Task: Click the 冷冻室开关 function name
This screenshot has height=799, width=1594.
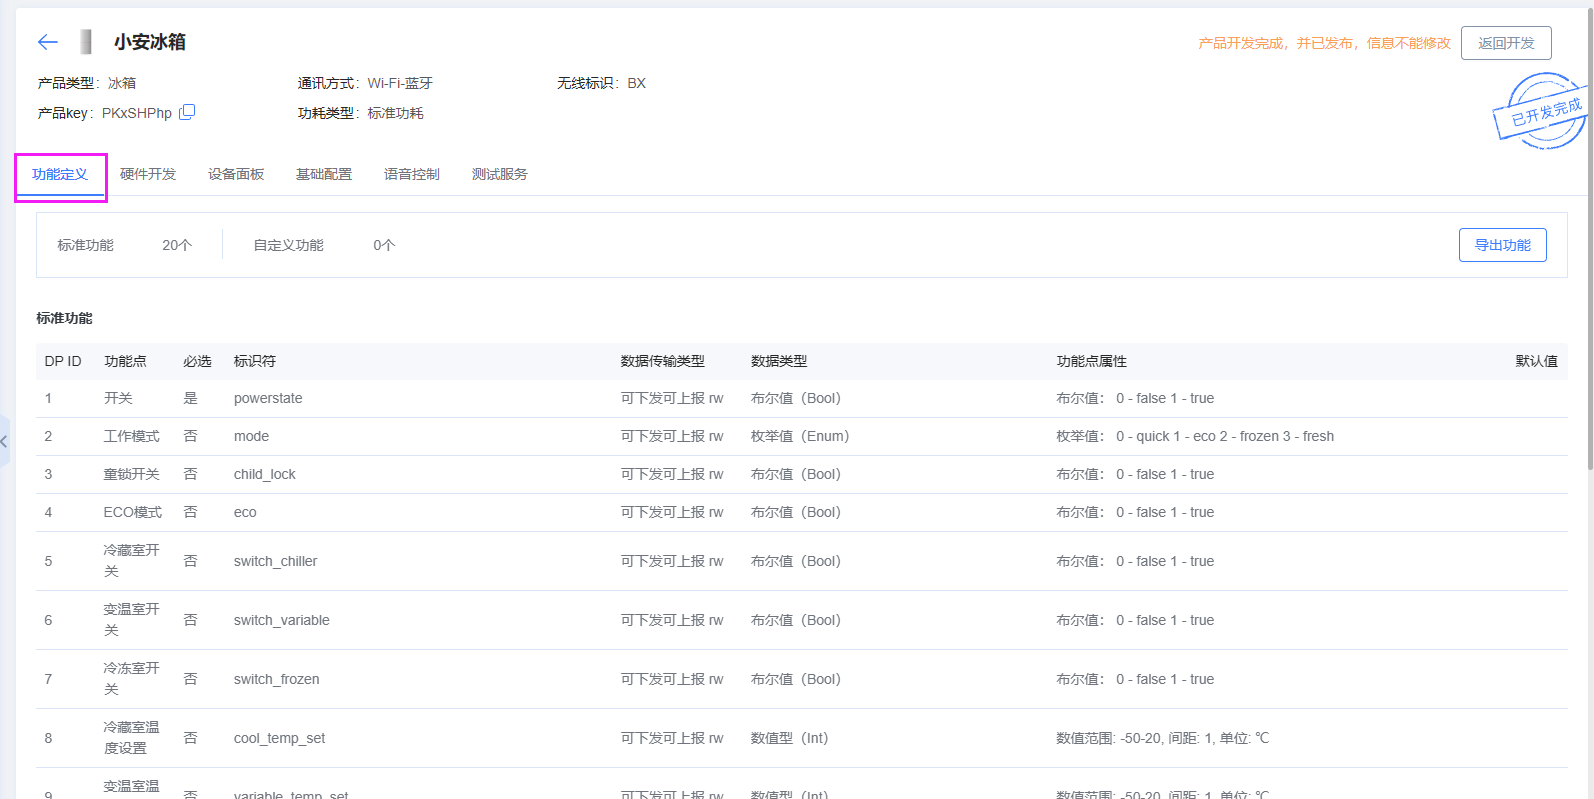Action: pos(132,679)
